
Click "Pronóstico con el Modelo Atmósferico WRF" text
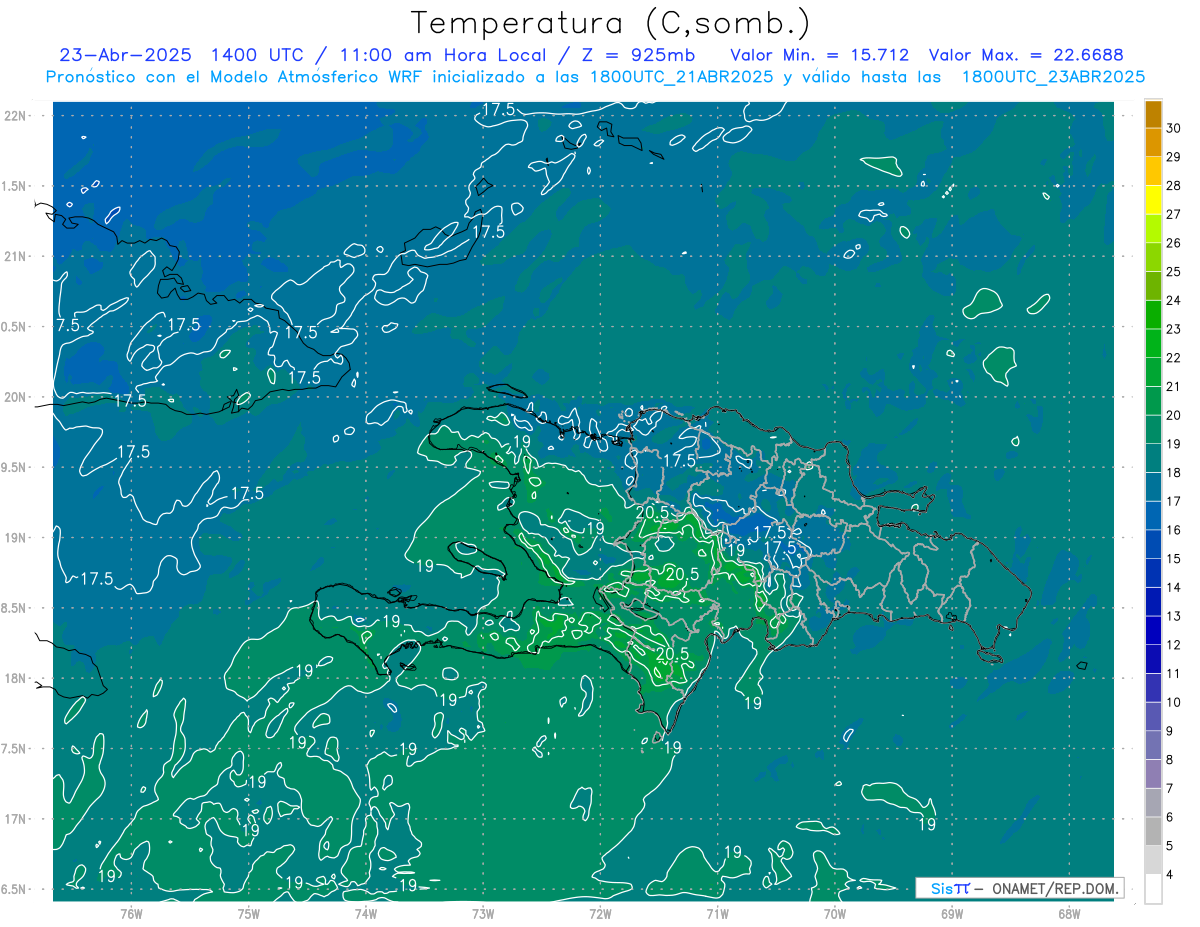(234, 77)
